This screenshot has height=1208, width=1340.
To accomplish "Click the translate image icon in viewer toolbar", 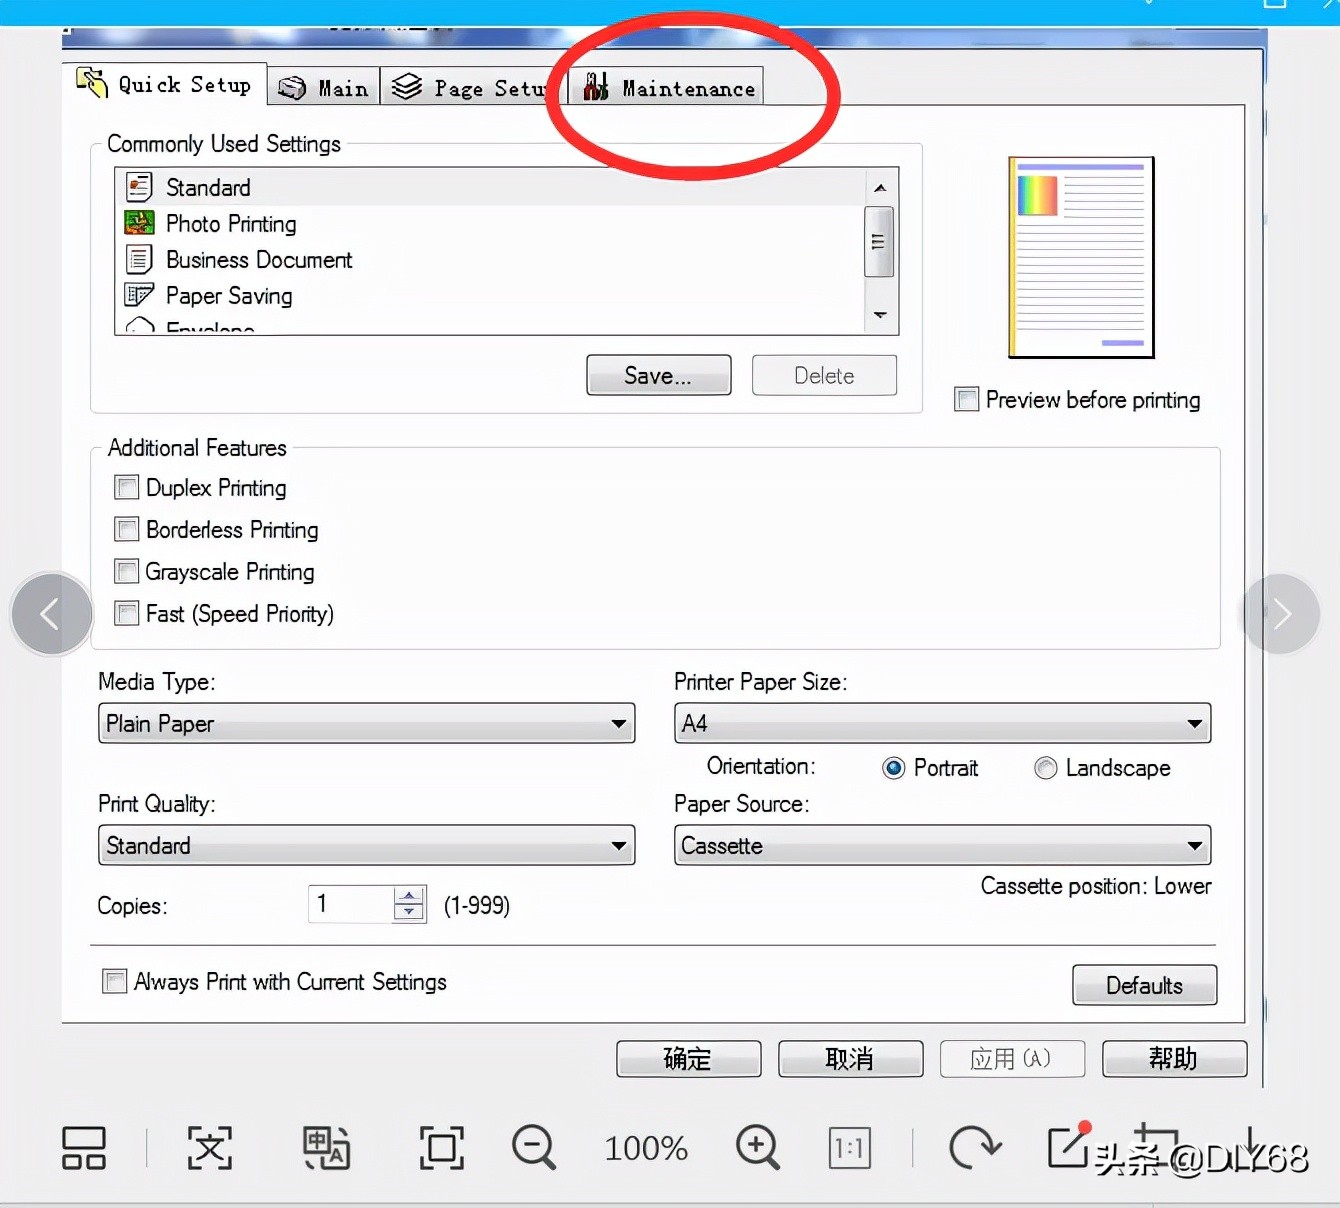I will 326,1148.
